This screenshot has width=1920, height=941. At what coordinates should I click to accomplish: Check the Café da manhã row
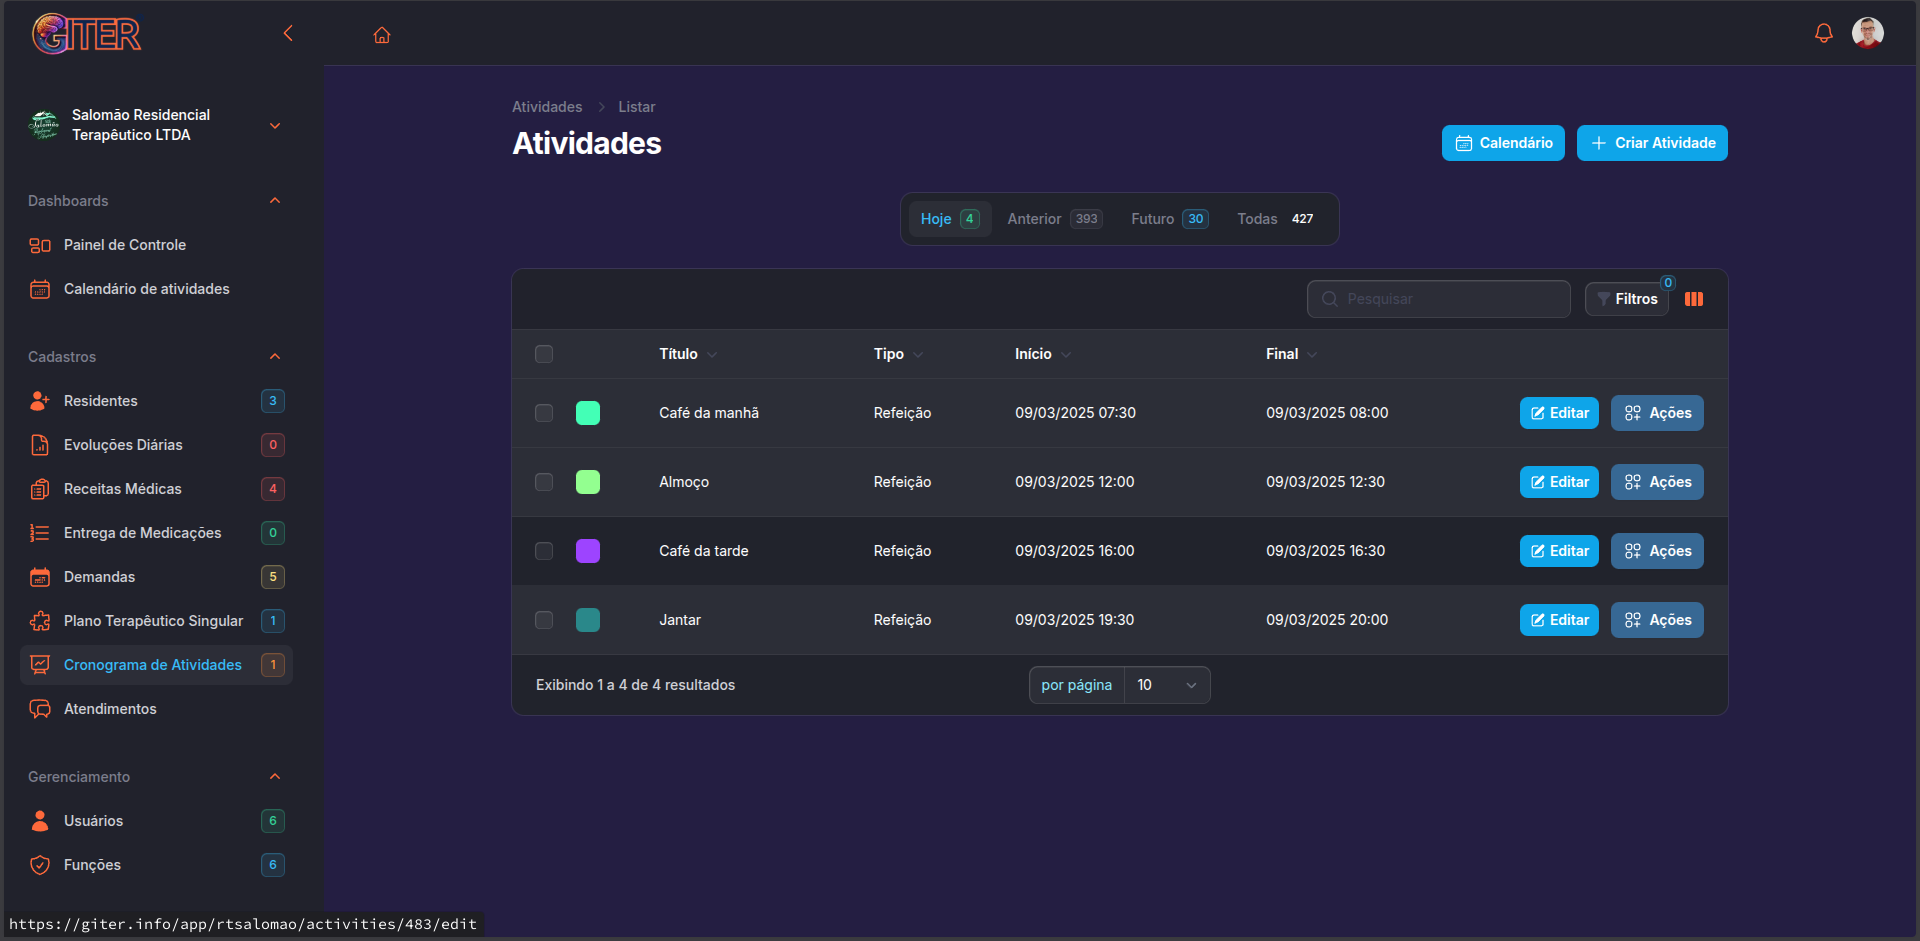click(544, 413)
